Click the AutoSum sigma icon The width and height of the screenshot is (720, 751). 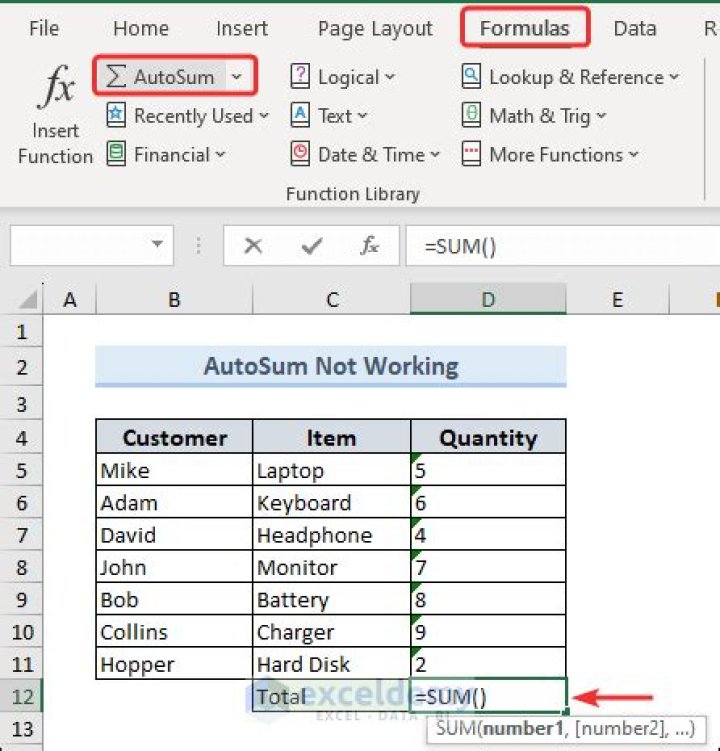click(116, 77)
